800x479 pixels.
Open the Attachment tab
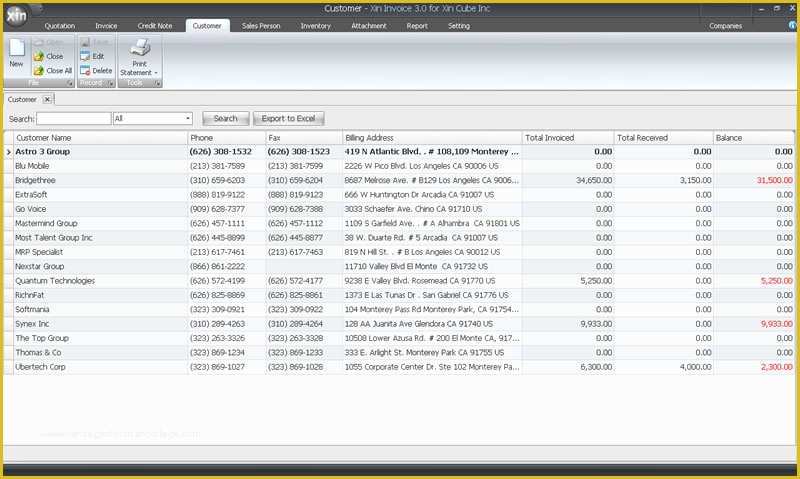coord(368,26)
